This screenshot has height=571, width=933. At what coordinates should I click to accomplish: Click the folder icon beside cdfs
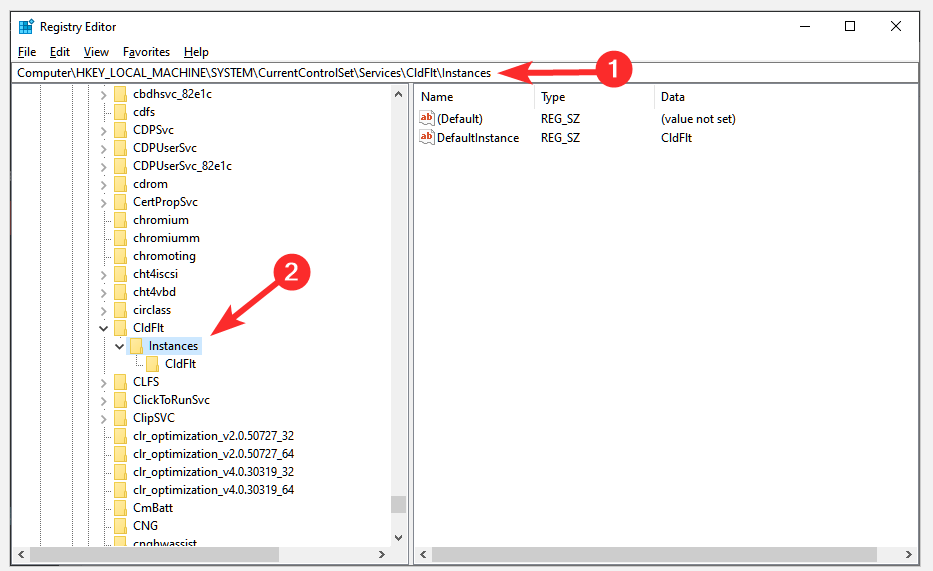pos(120,112)
